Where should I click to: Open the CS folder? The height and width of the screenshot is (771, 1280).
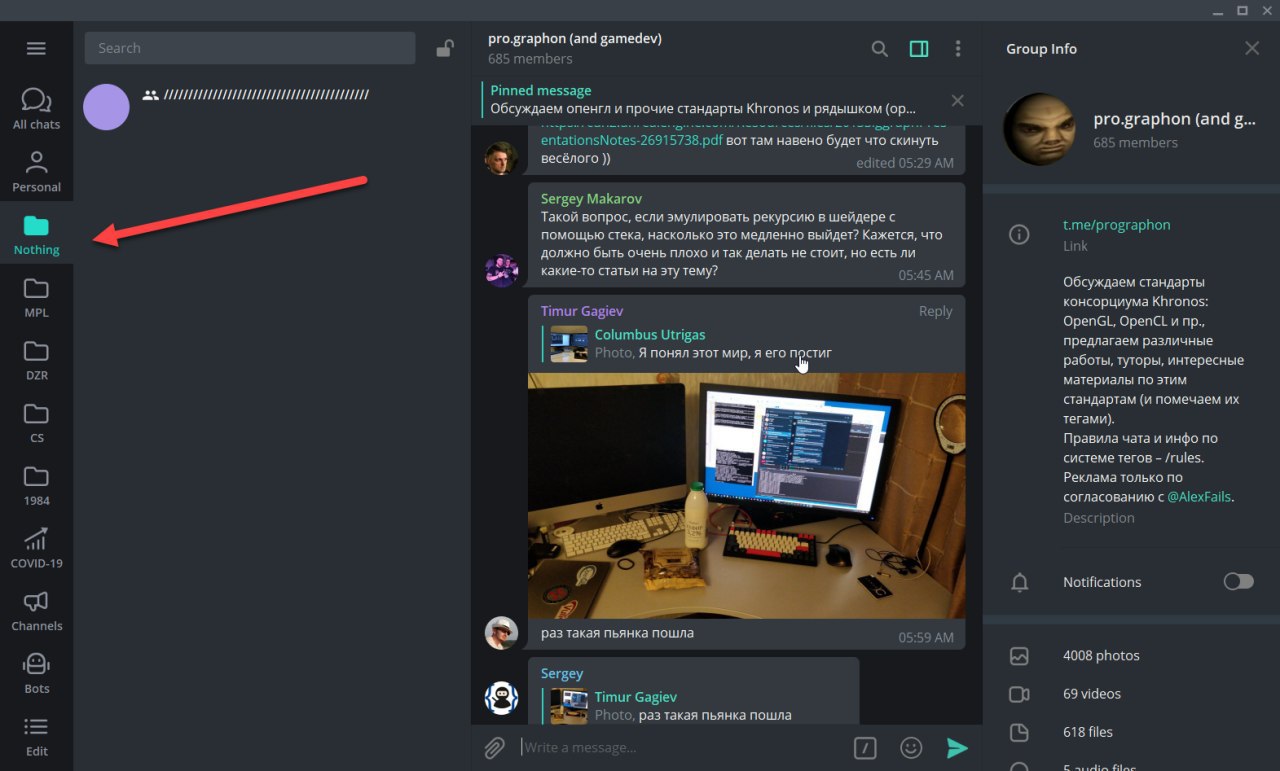(36, 423)
